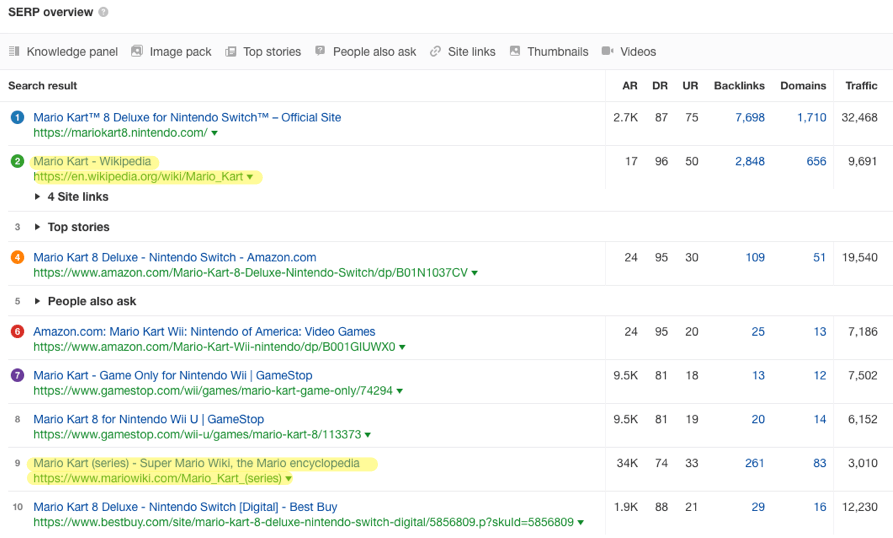
Task: Click backlinks count 261
Action: point(755,463)
